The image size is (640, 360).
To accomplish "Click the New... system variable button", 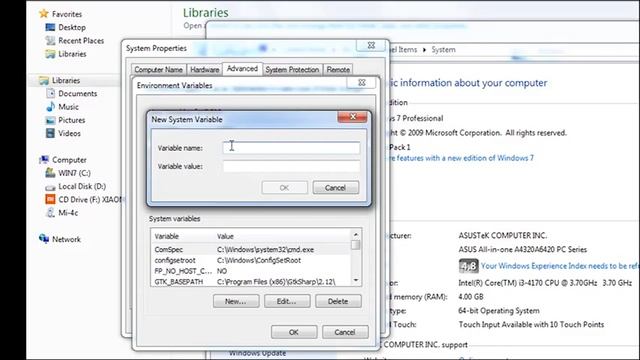I will tap(236, 301).
